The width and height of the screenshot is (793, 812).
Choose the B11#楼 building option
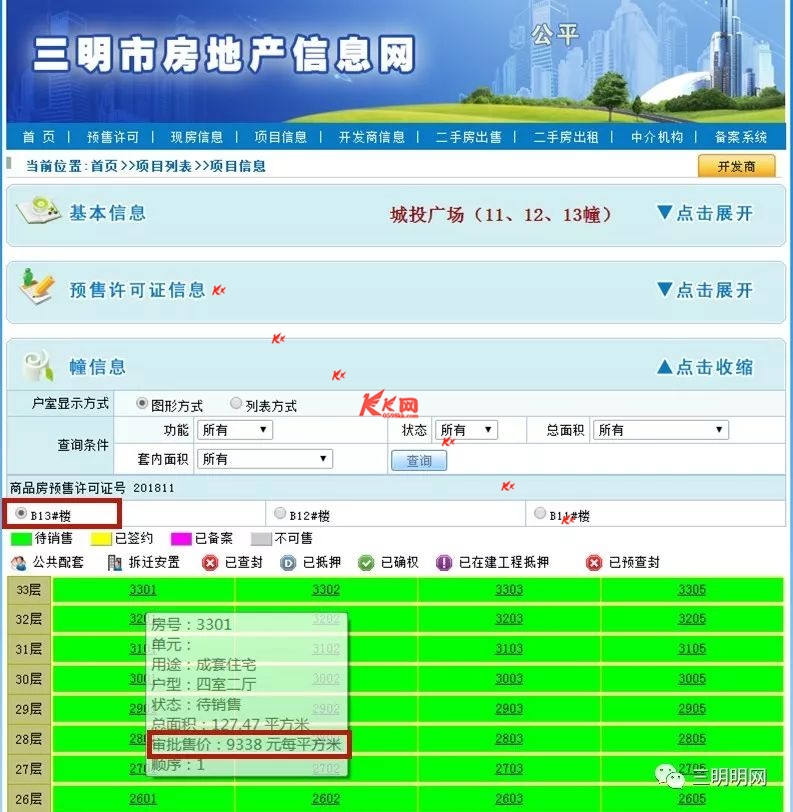click(x=540, y=514)
